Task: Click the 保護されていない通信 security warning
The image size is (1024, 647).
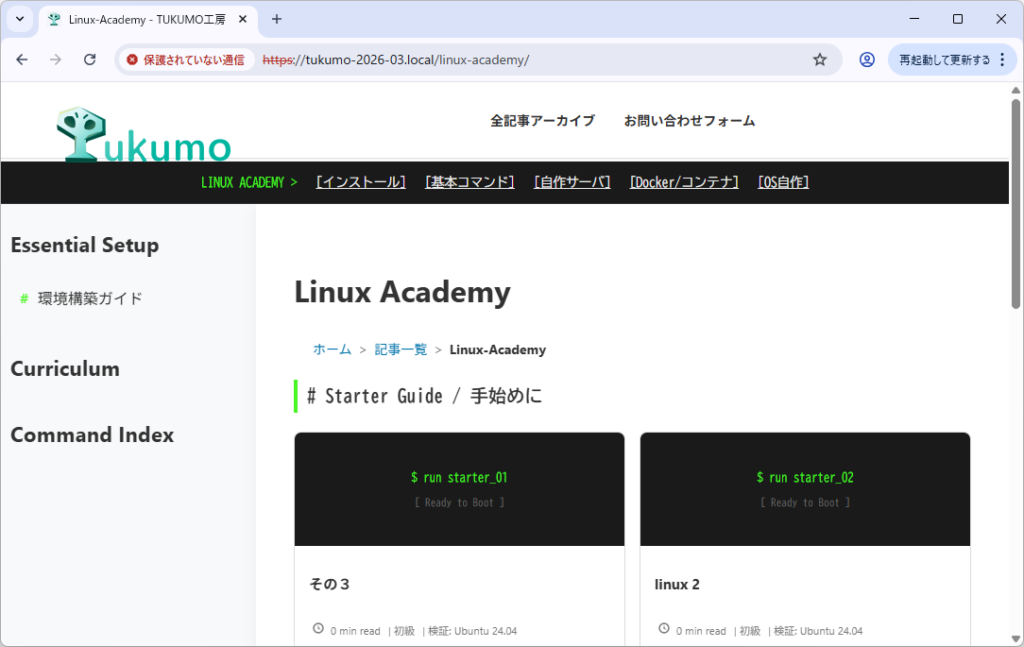Action: [x=185, y=60]
